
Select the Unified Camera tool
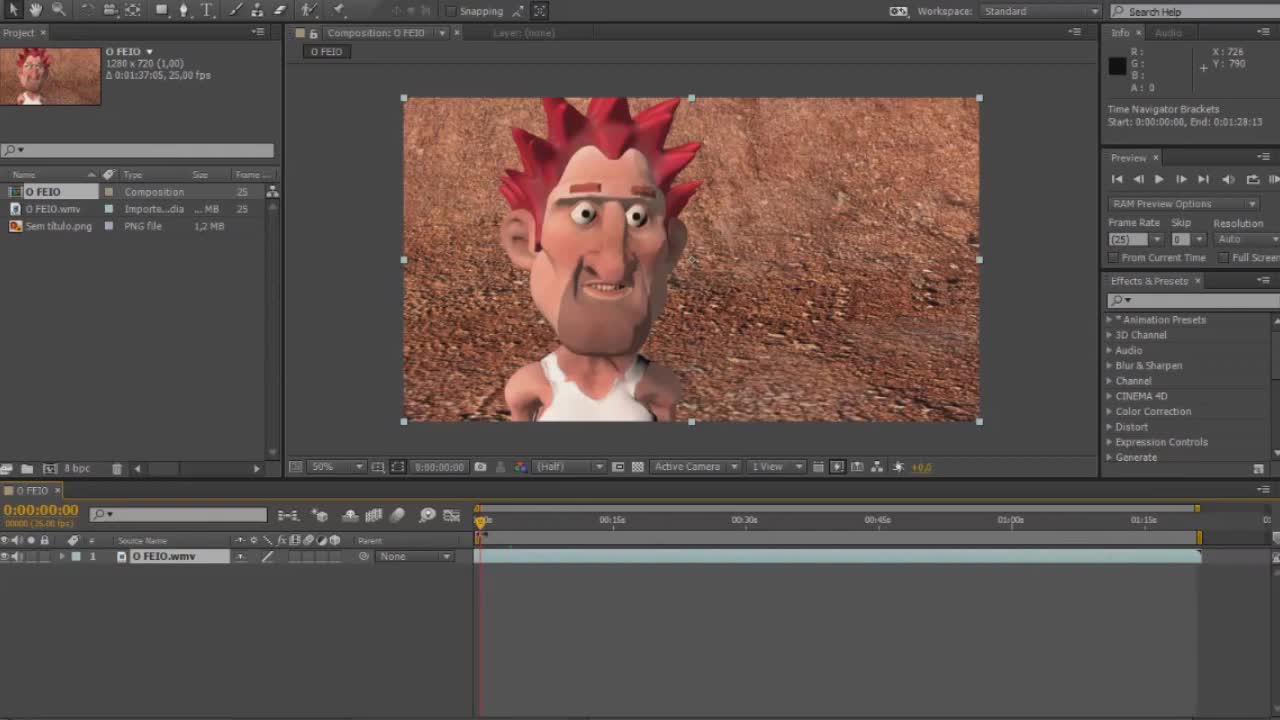point(110,10)
